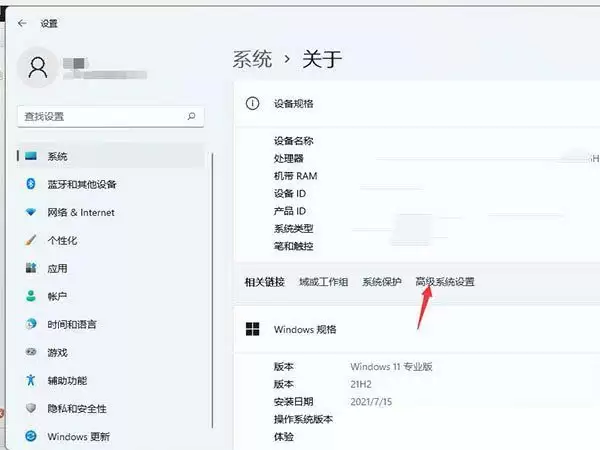This screenshot has height=450, width=600.
Task: Open 帐户 settings page
Action: point(57,296)
